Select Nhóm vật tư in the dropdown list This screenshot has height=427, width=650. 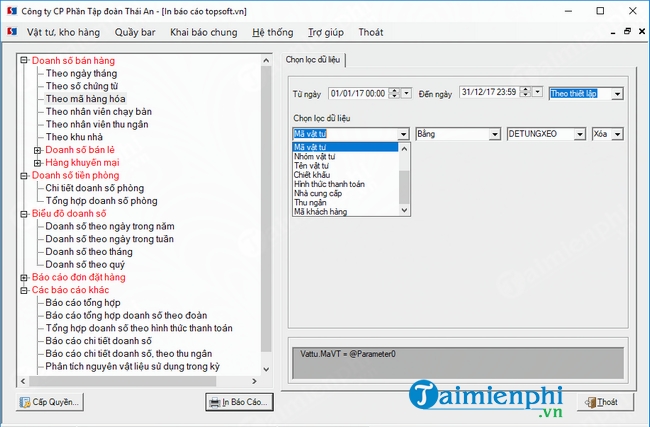click(x=315, y=157)
